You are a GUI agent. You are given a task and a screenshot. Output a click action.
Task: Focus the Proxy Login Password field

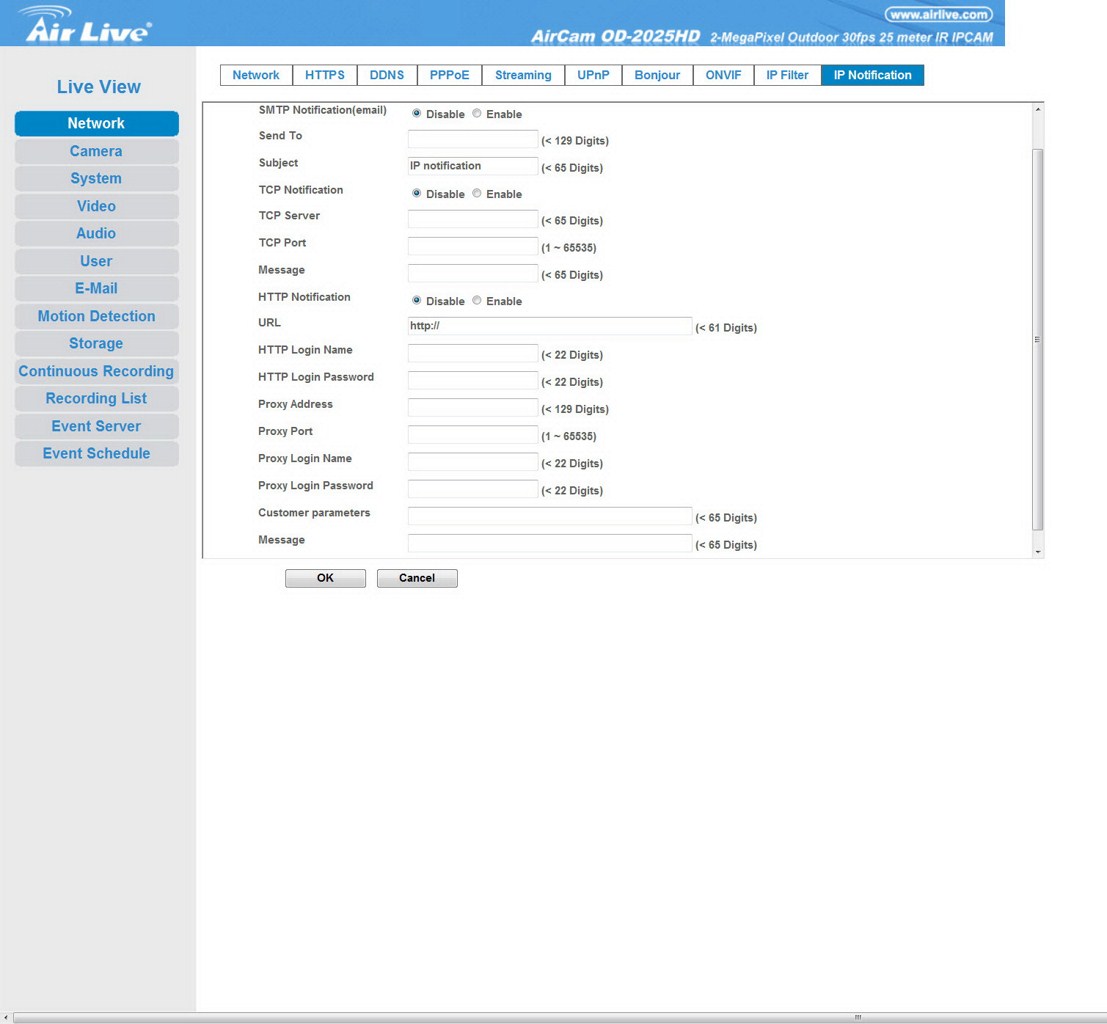[x=473, y=489]
